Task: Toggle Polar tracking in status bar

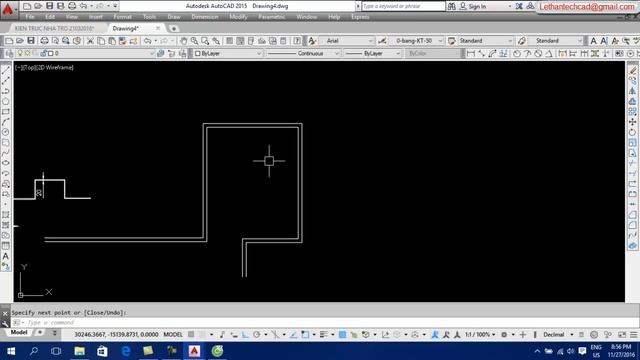Action: (256, 335)
